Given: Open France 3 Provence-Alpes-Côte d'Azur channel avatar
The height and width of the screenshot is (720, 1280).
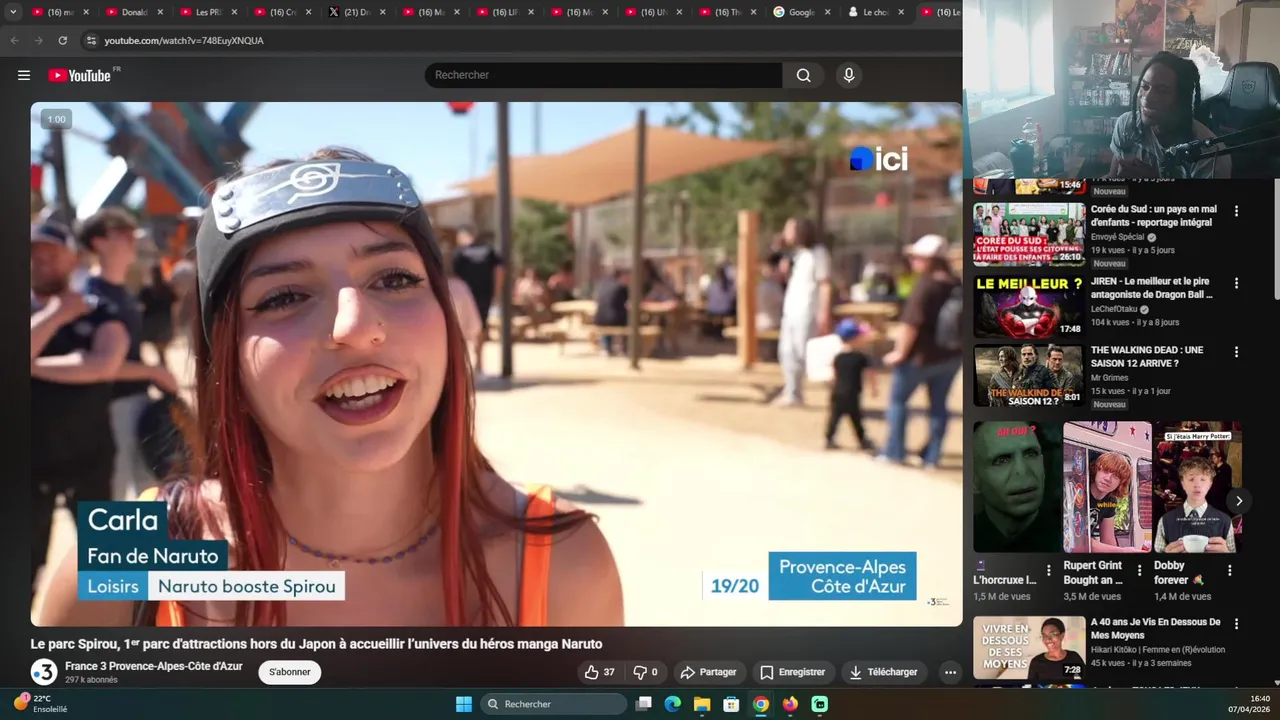Looking at the screenshot, I should click(44, 672).
